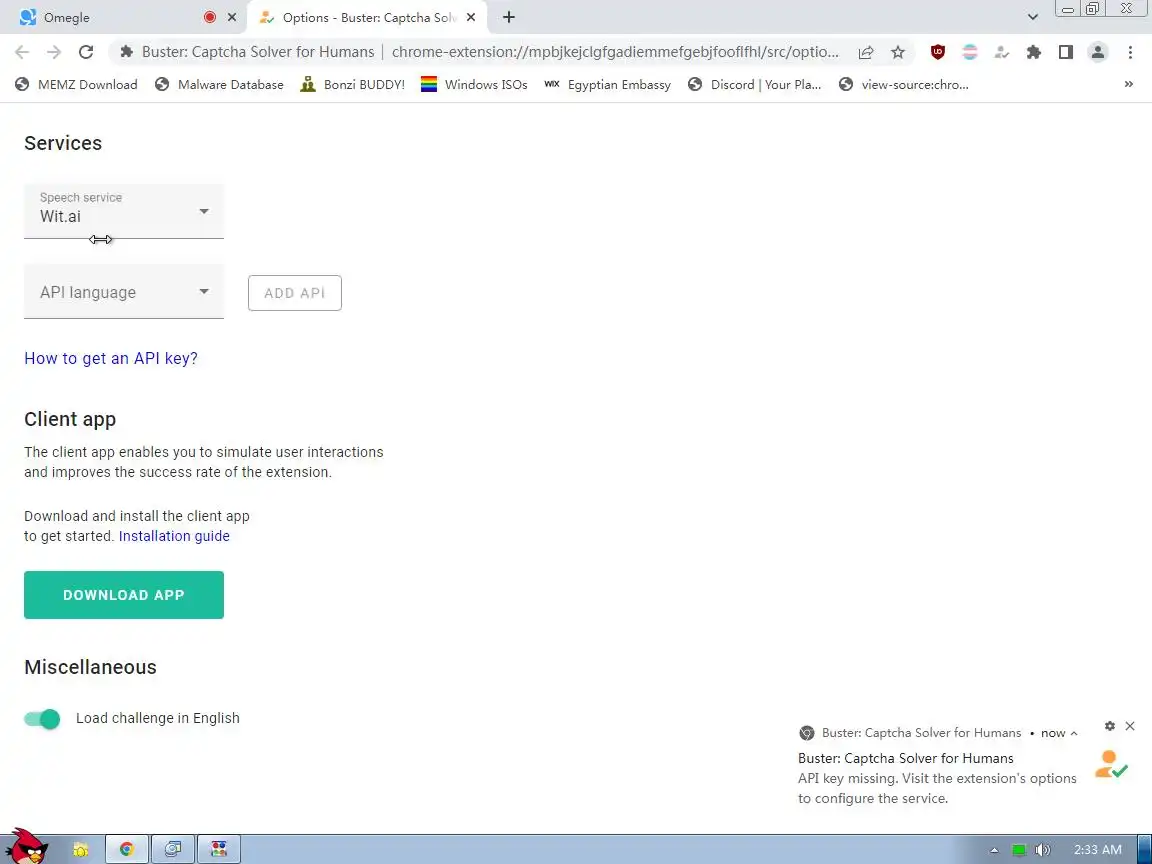Open the file explorer taskbar icon

click(x=81, y=850)
